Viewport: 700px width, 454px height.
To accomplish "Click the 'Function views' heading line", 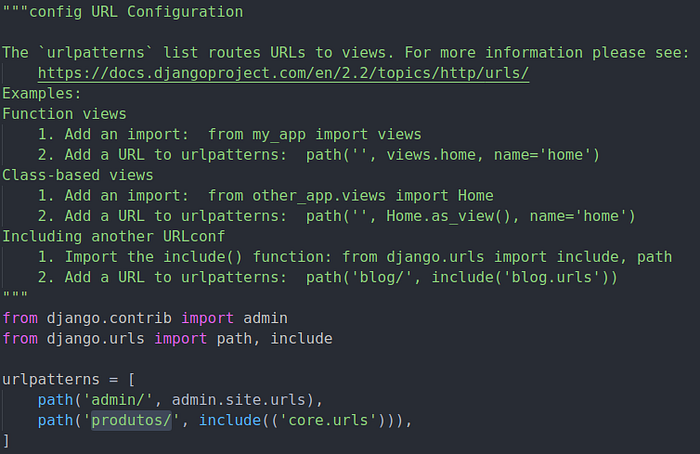I will point(64,114).
